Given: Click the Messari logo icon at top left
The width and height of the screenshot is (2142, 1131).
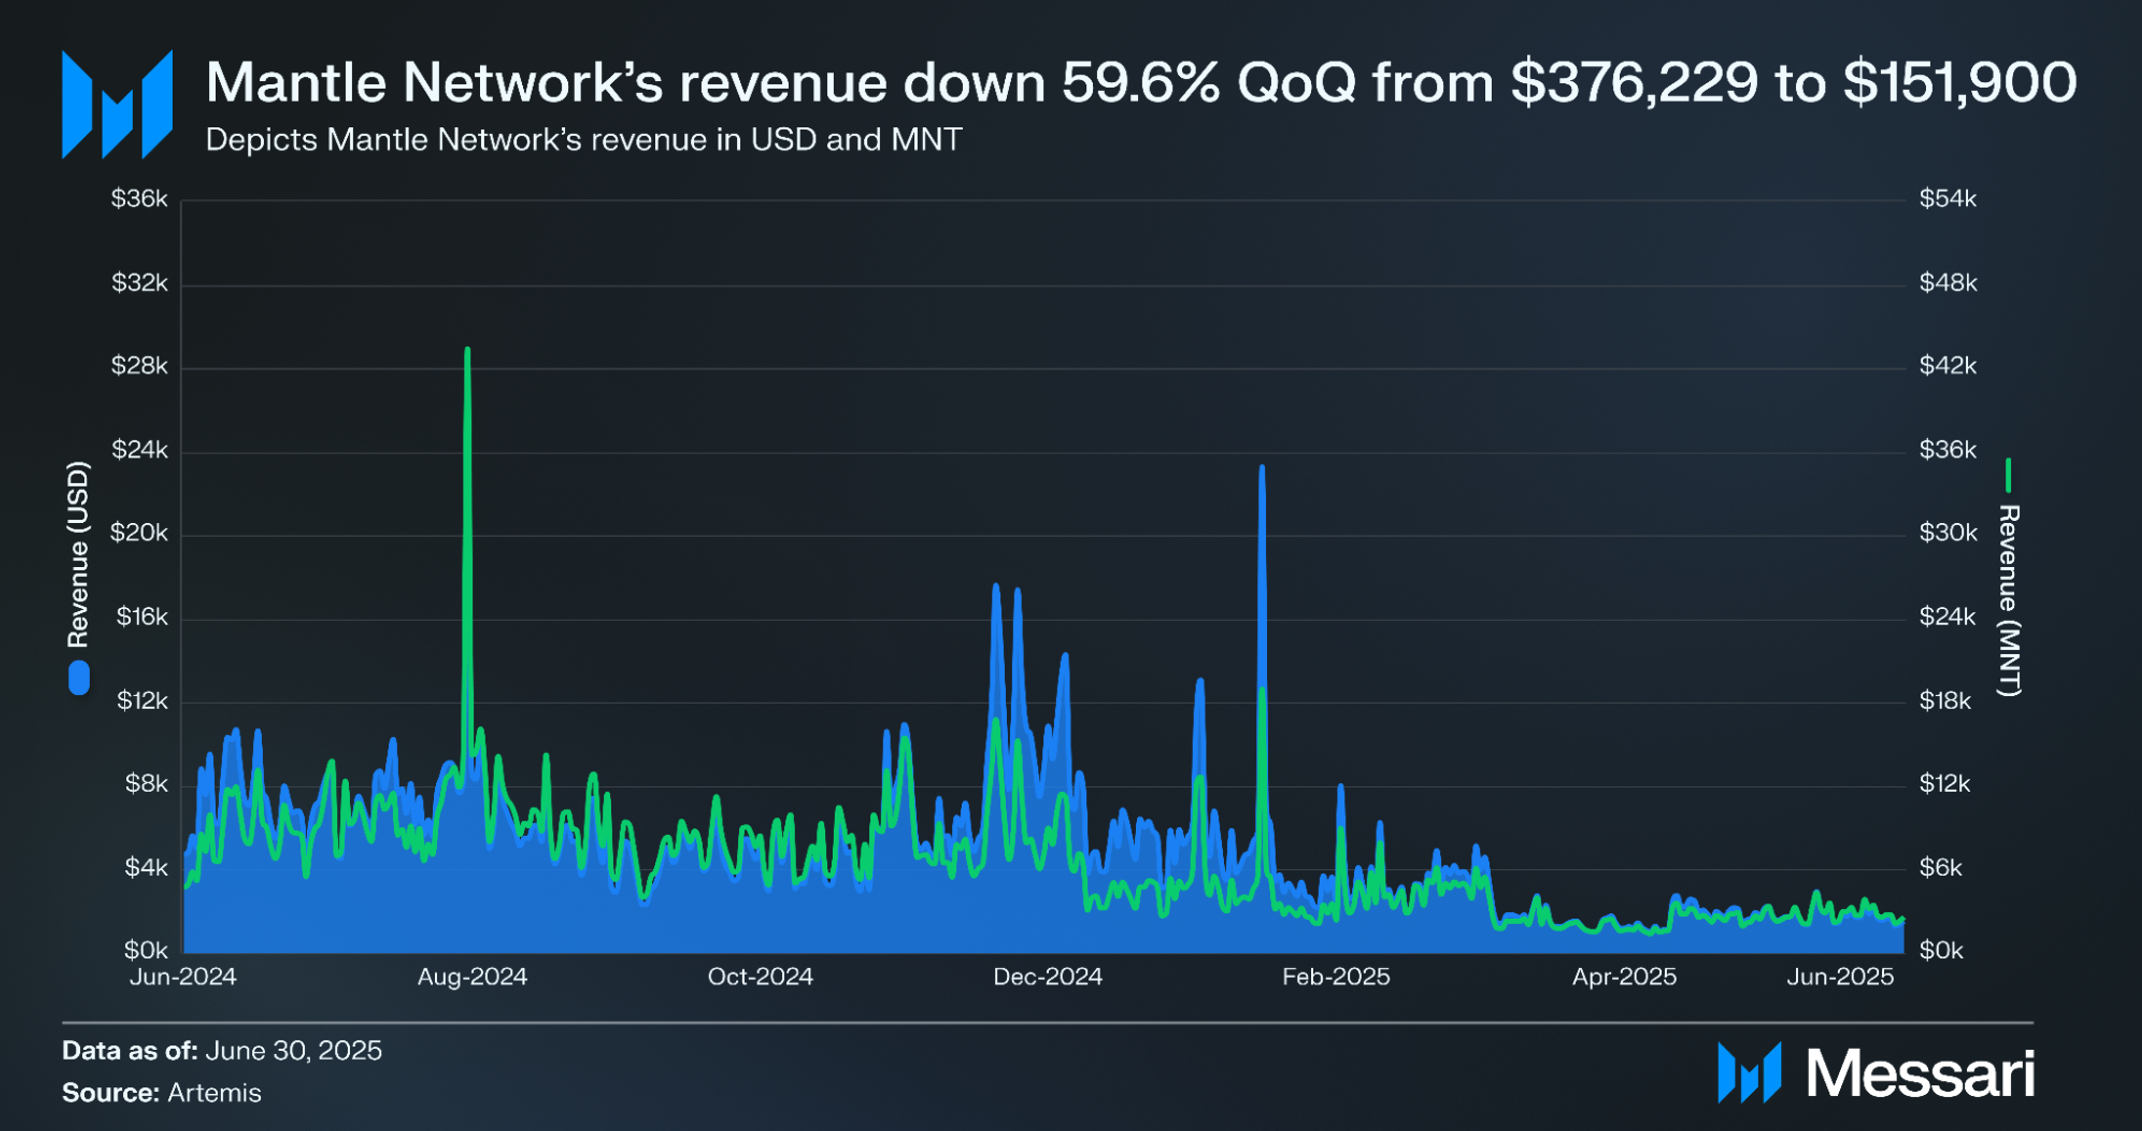Looking at the screenshot, I should (x=117, y=104).
